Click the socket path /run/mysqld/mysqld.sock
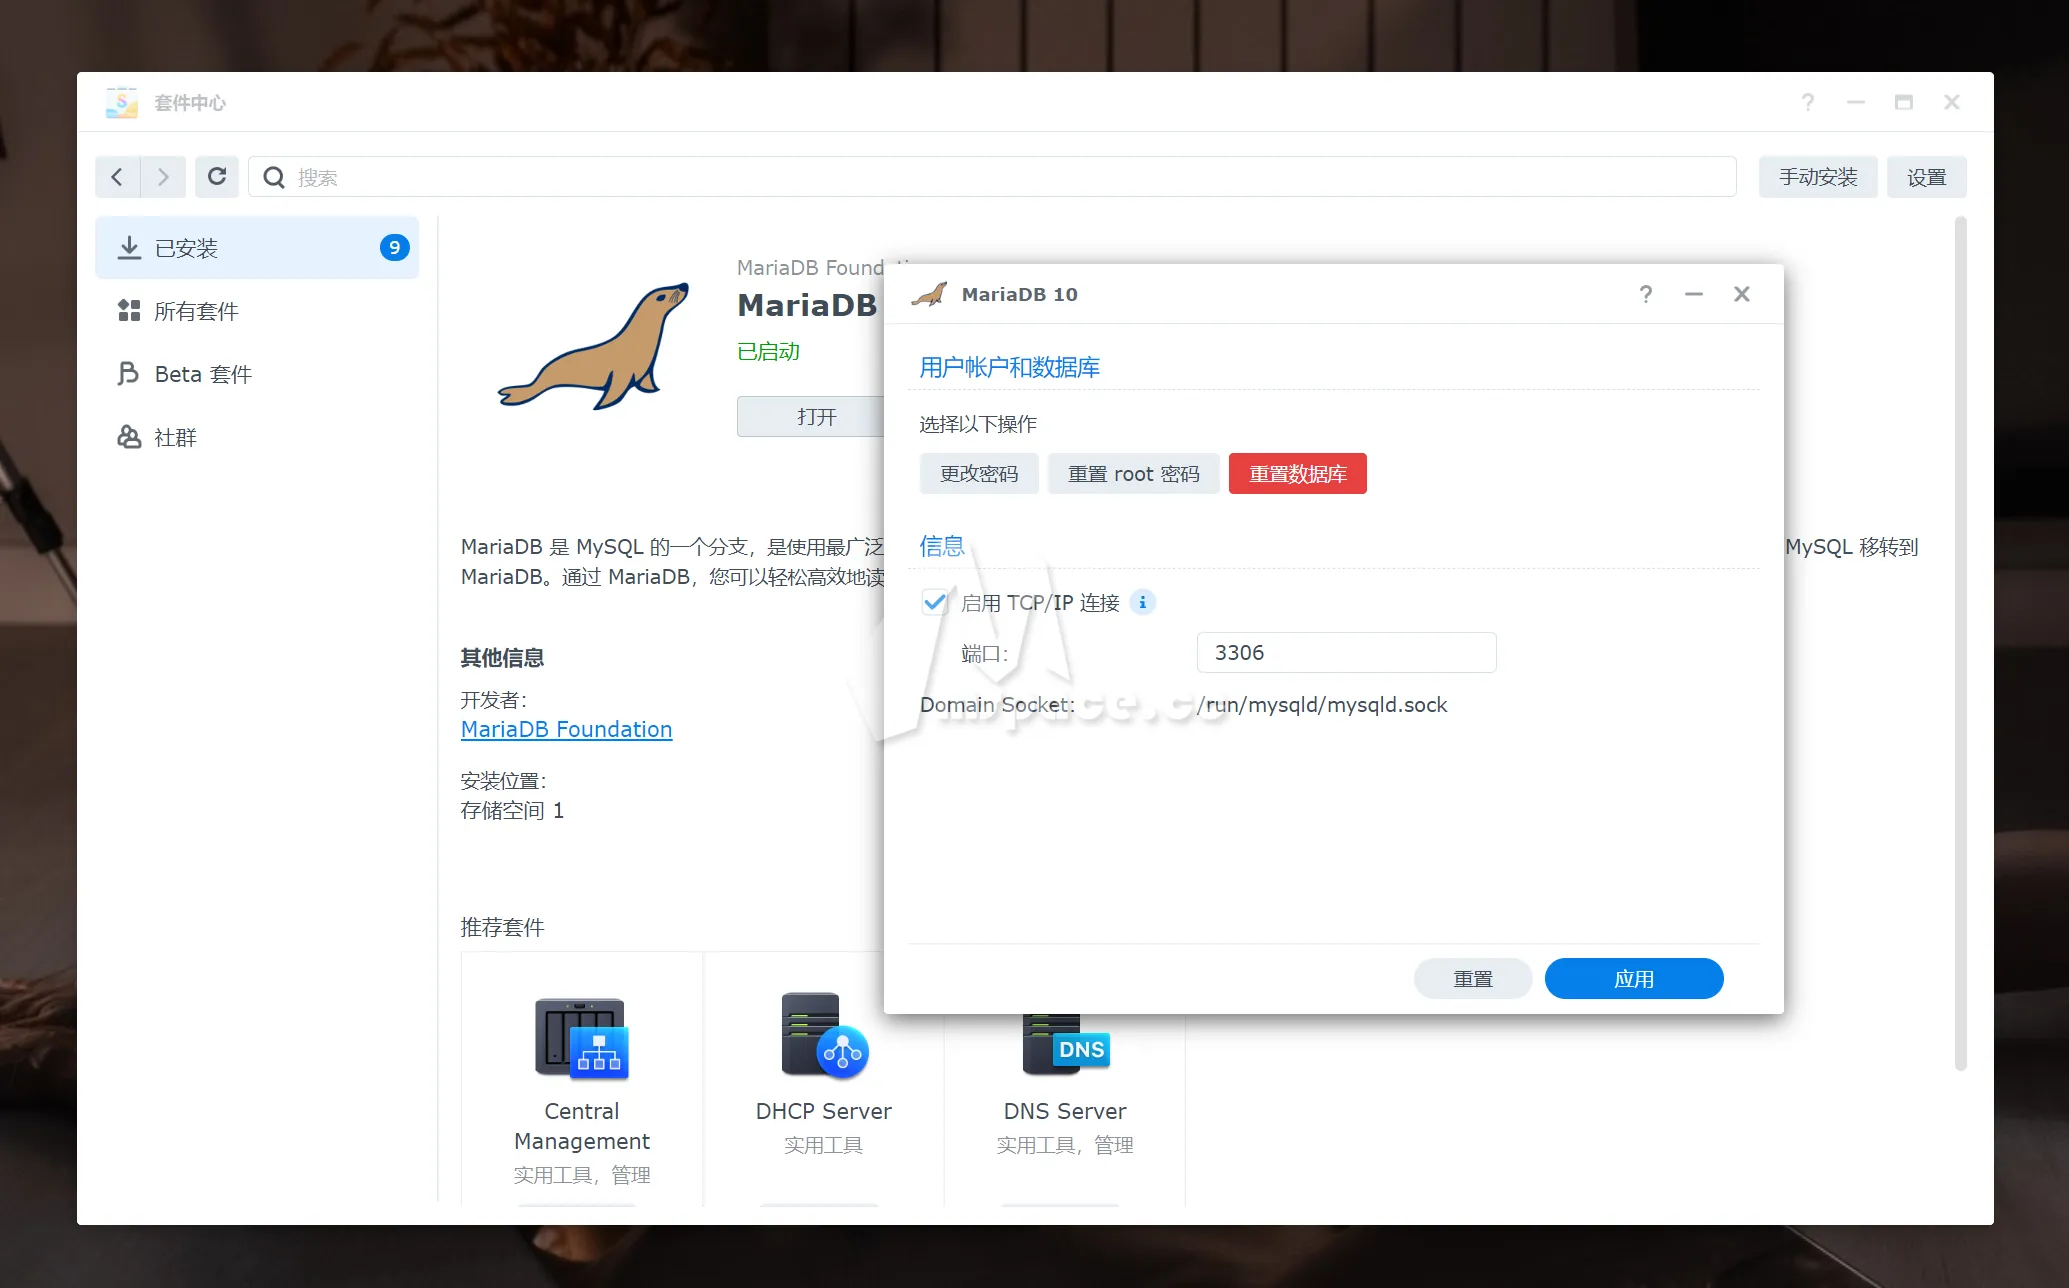The height and width of the screenshot is (1288, 2069). [1322, 705]
